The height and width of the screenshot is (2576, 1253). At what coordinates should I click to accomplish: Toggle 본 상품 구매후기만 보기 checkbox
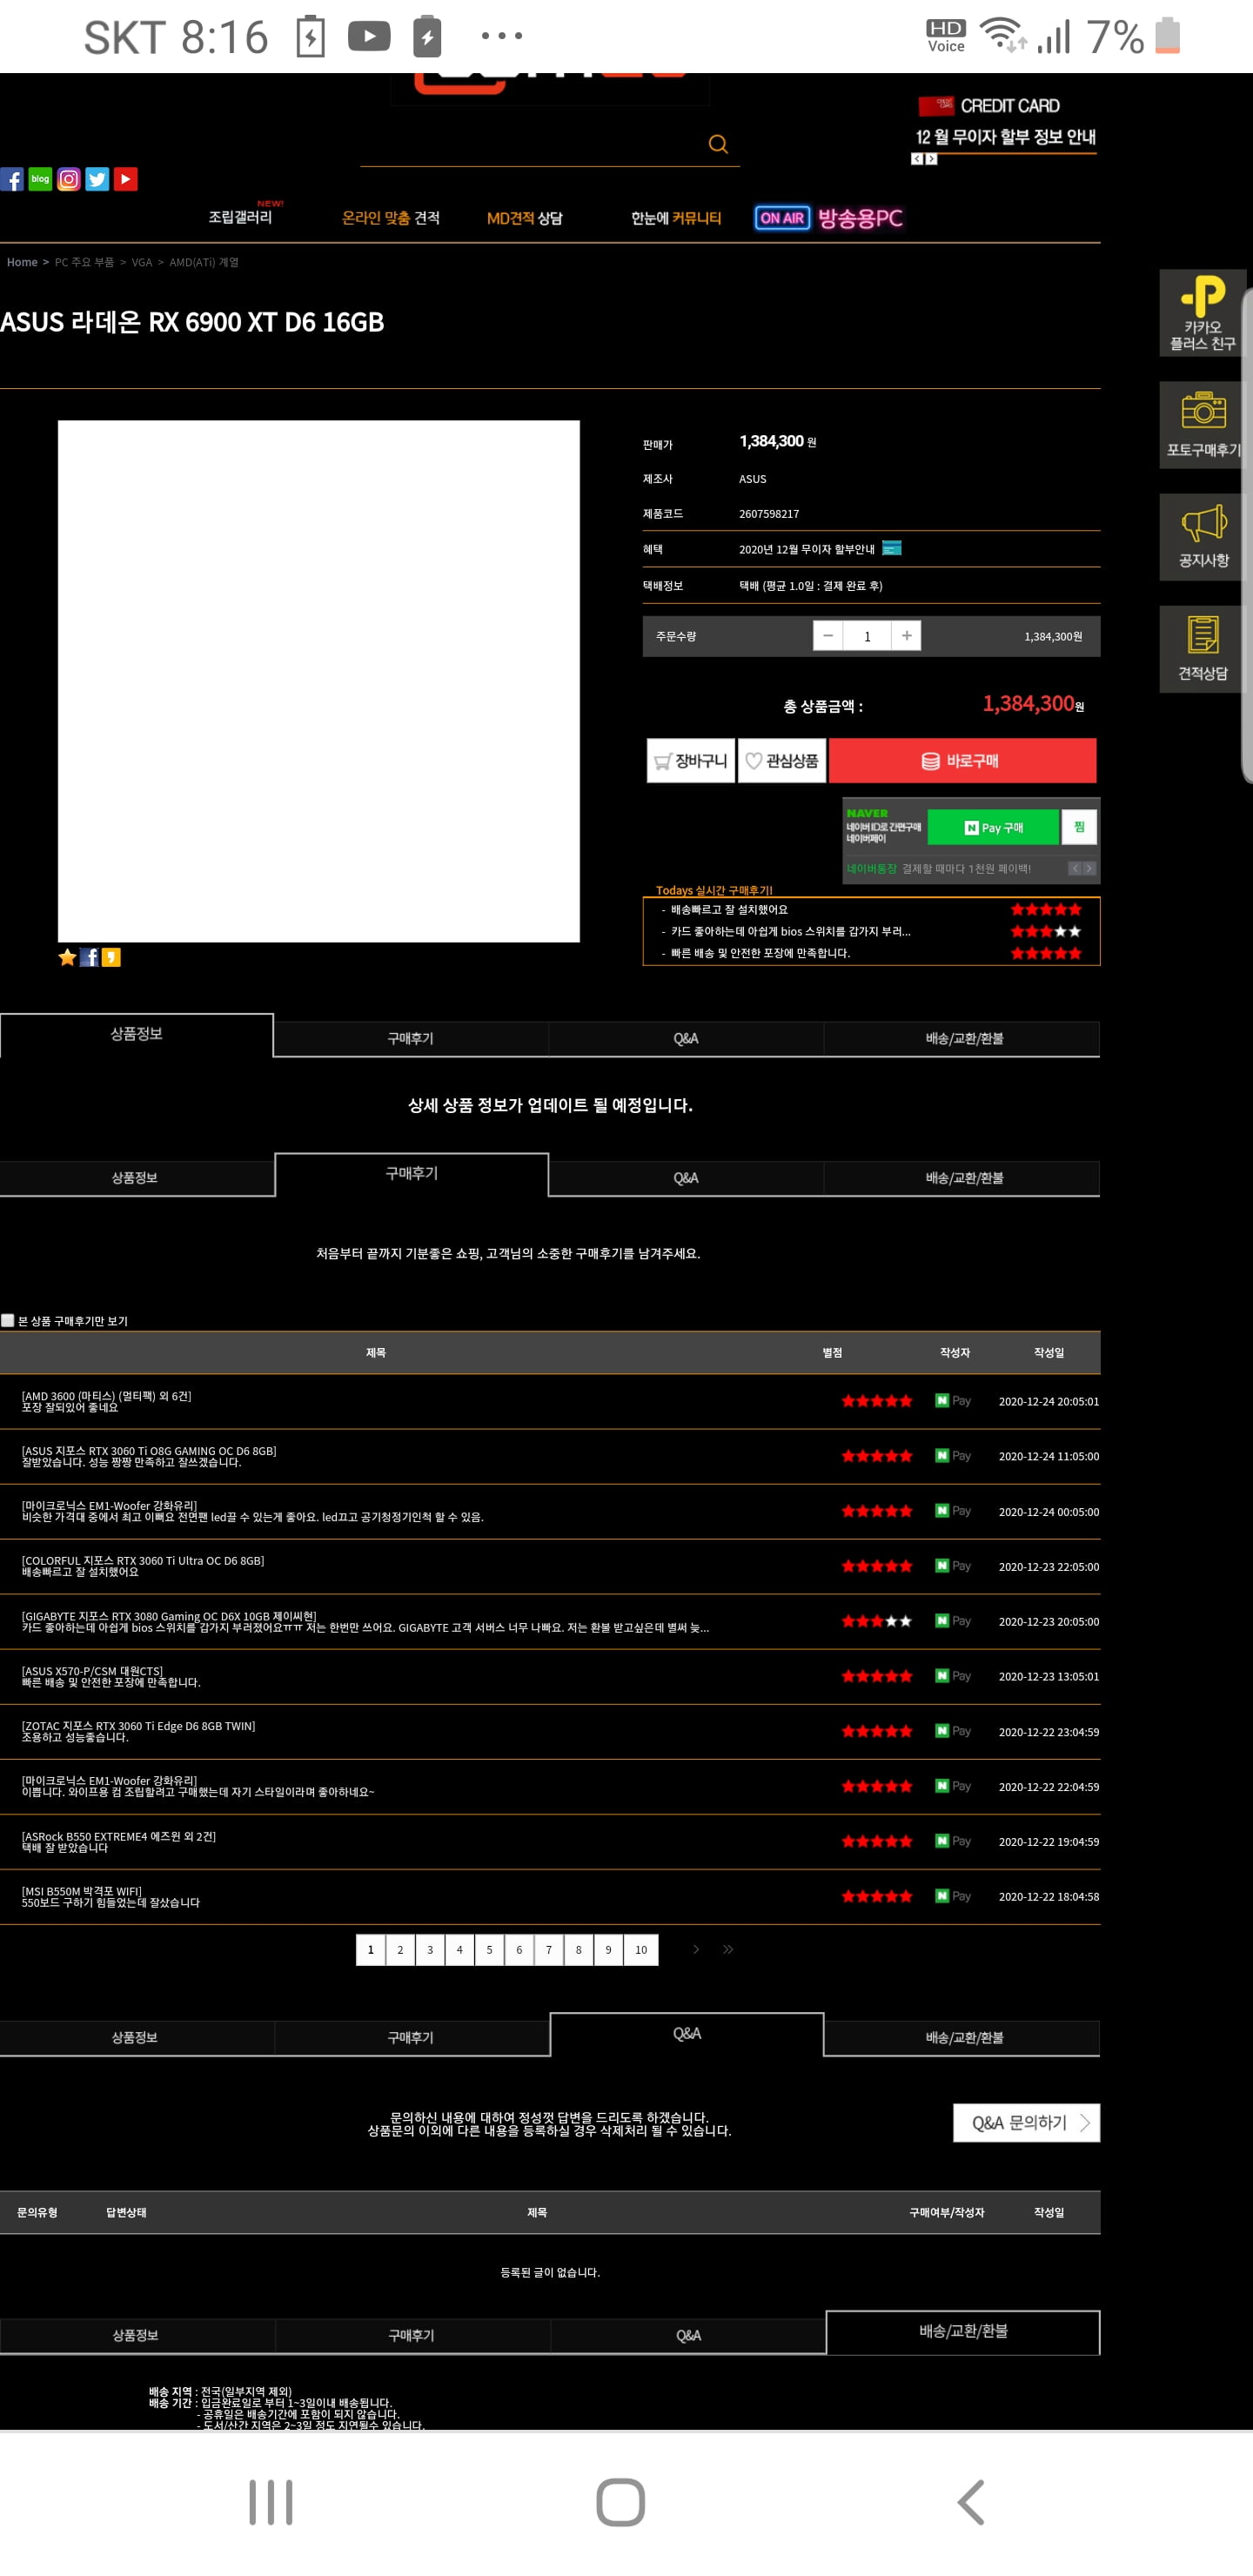(8, 1320)
